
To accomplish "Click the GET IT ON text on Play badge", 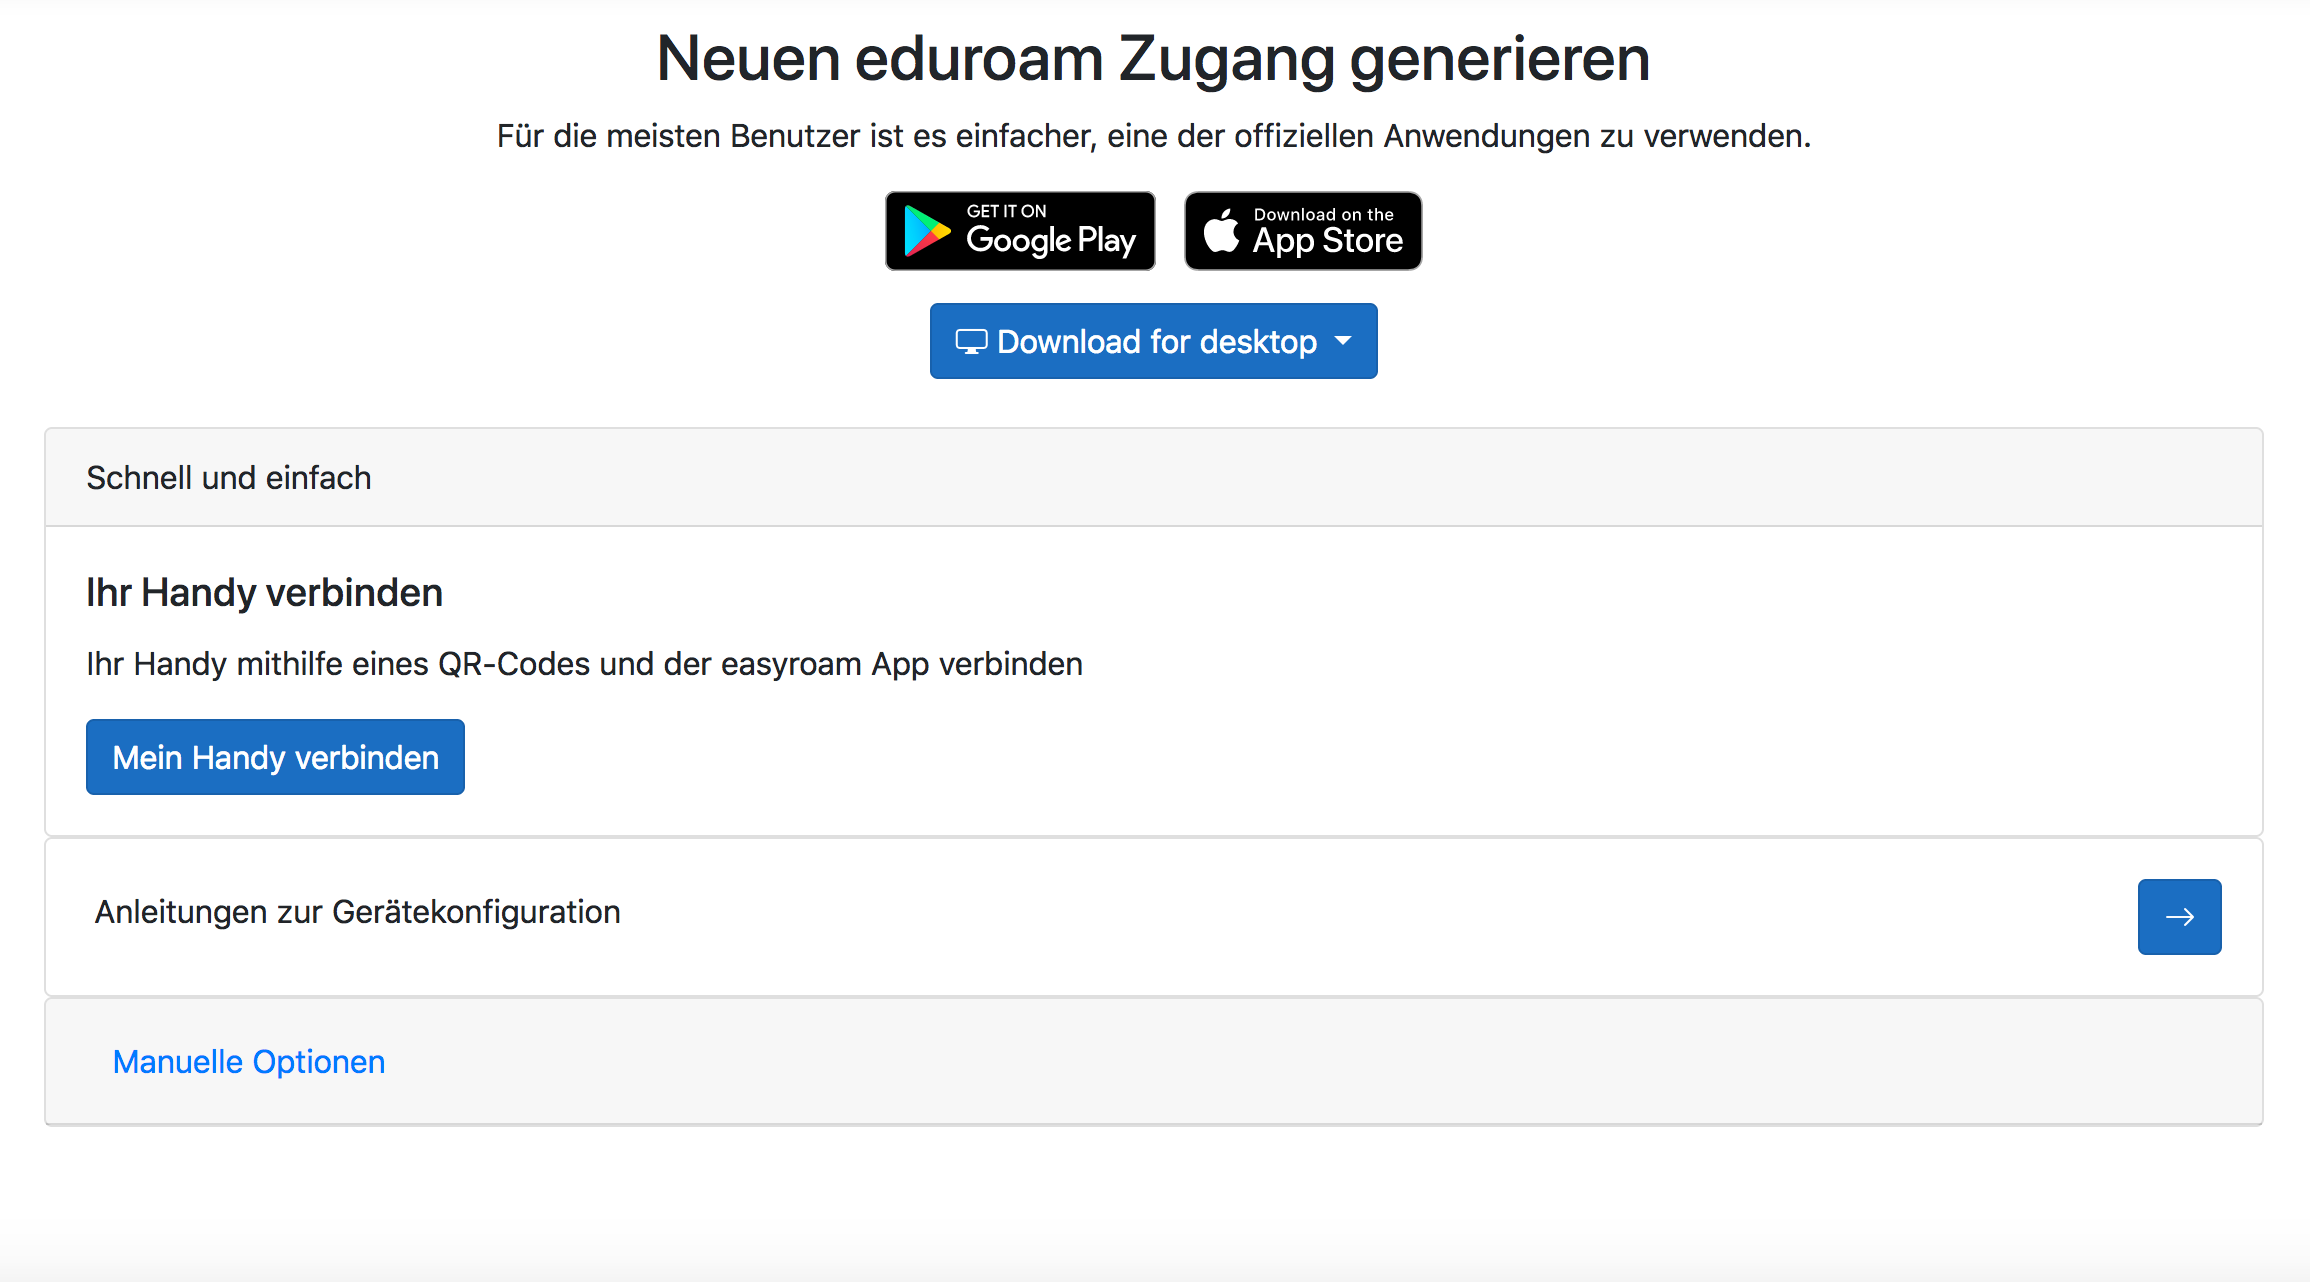I will [1006, 211].
